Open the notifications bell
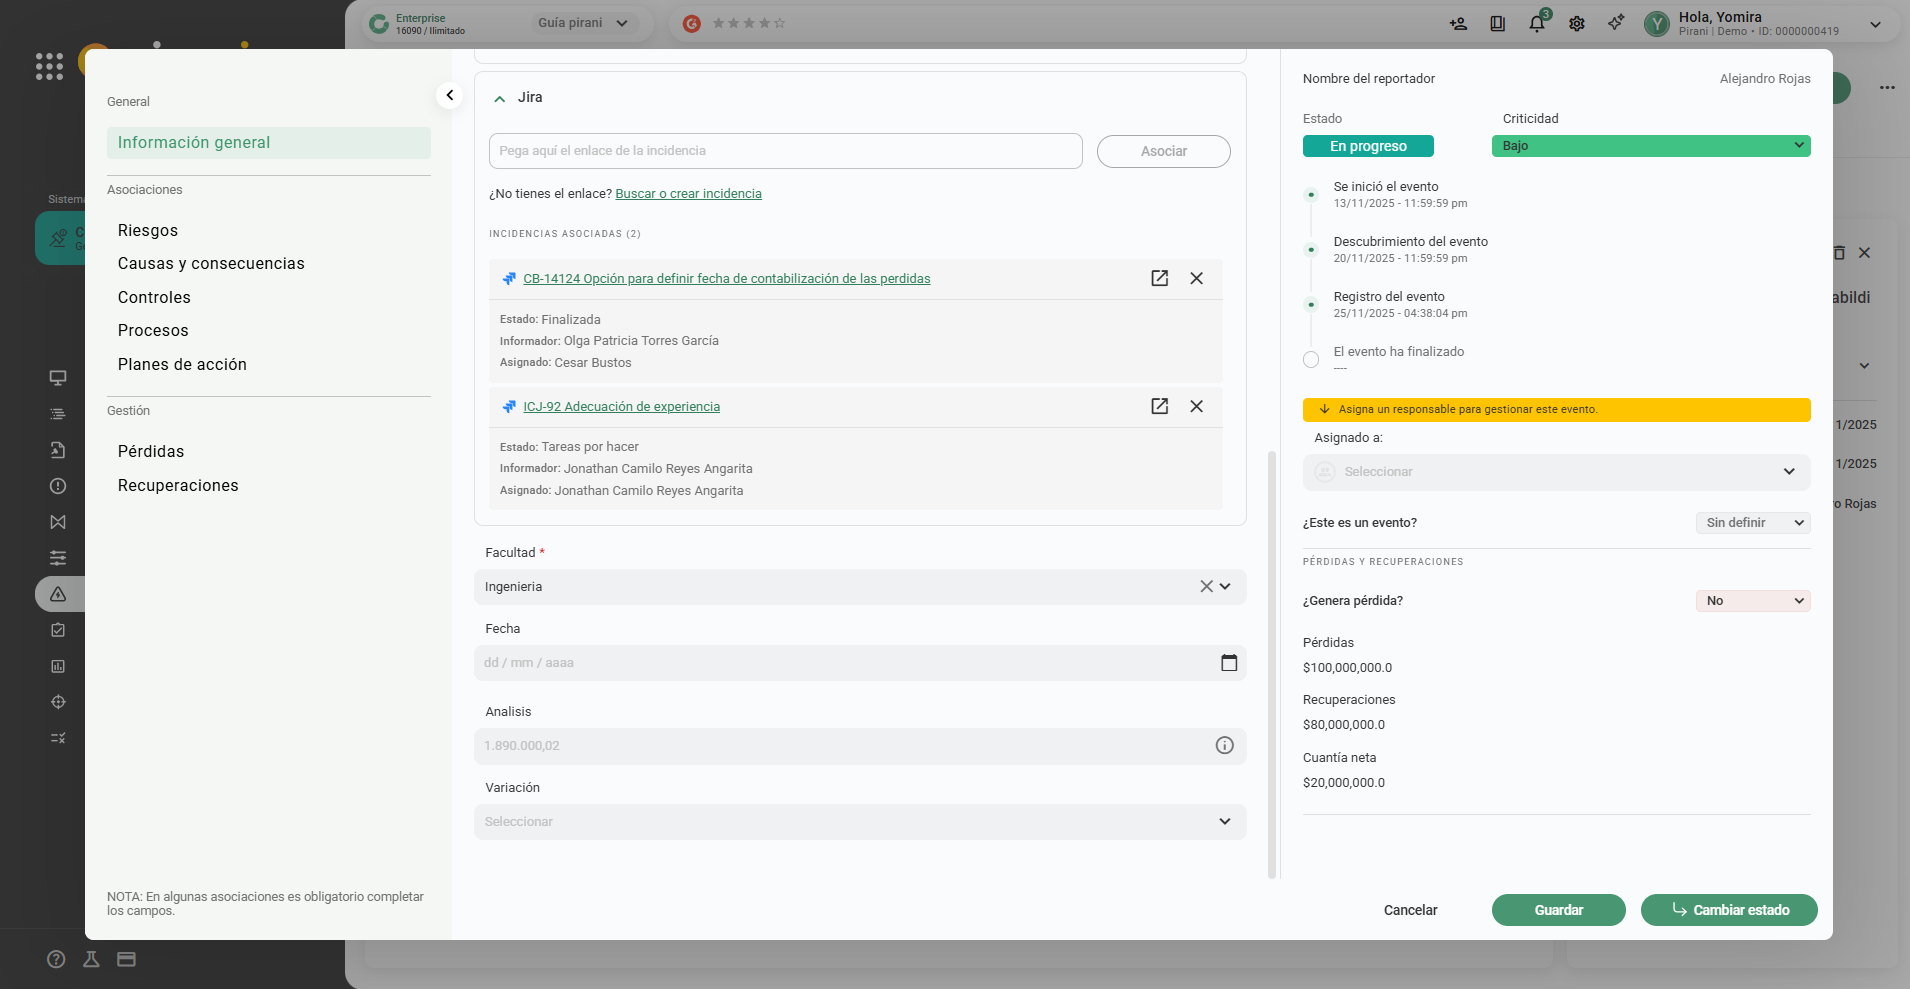 tap(1537, 23)
